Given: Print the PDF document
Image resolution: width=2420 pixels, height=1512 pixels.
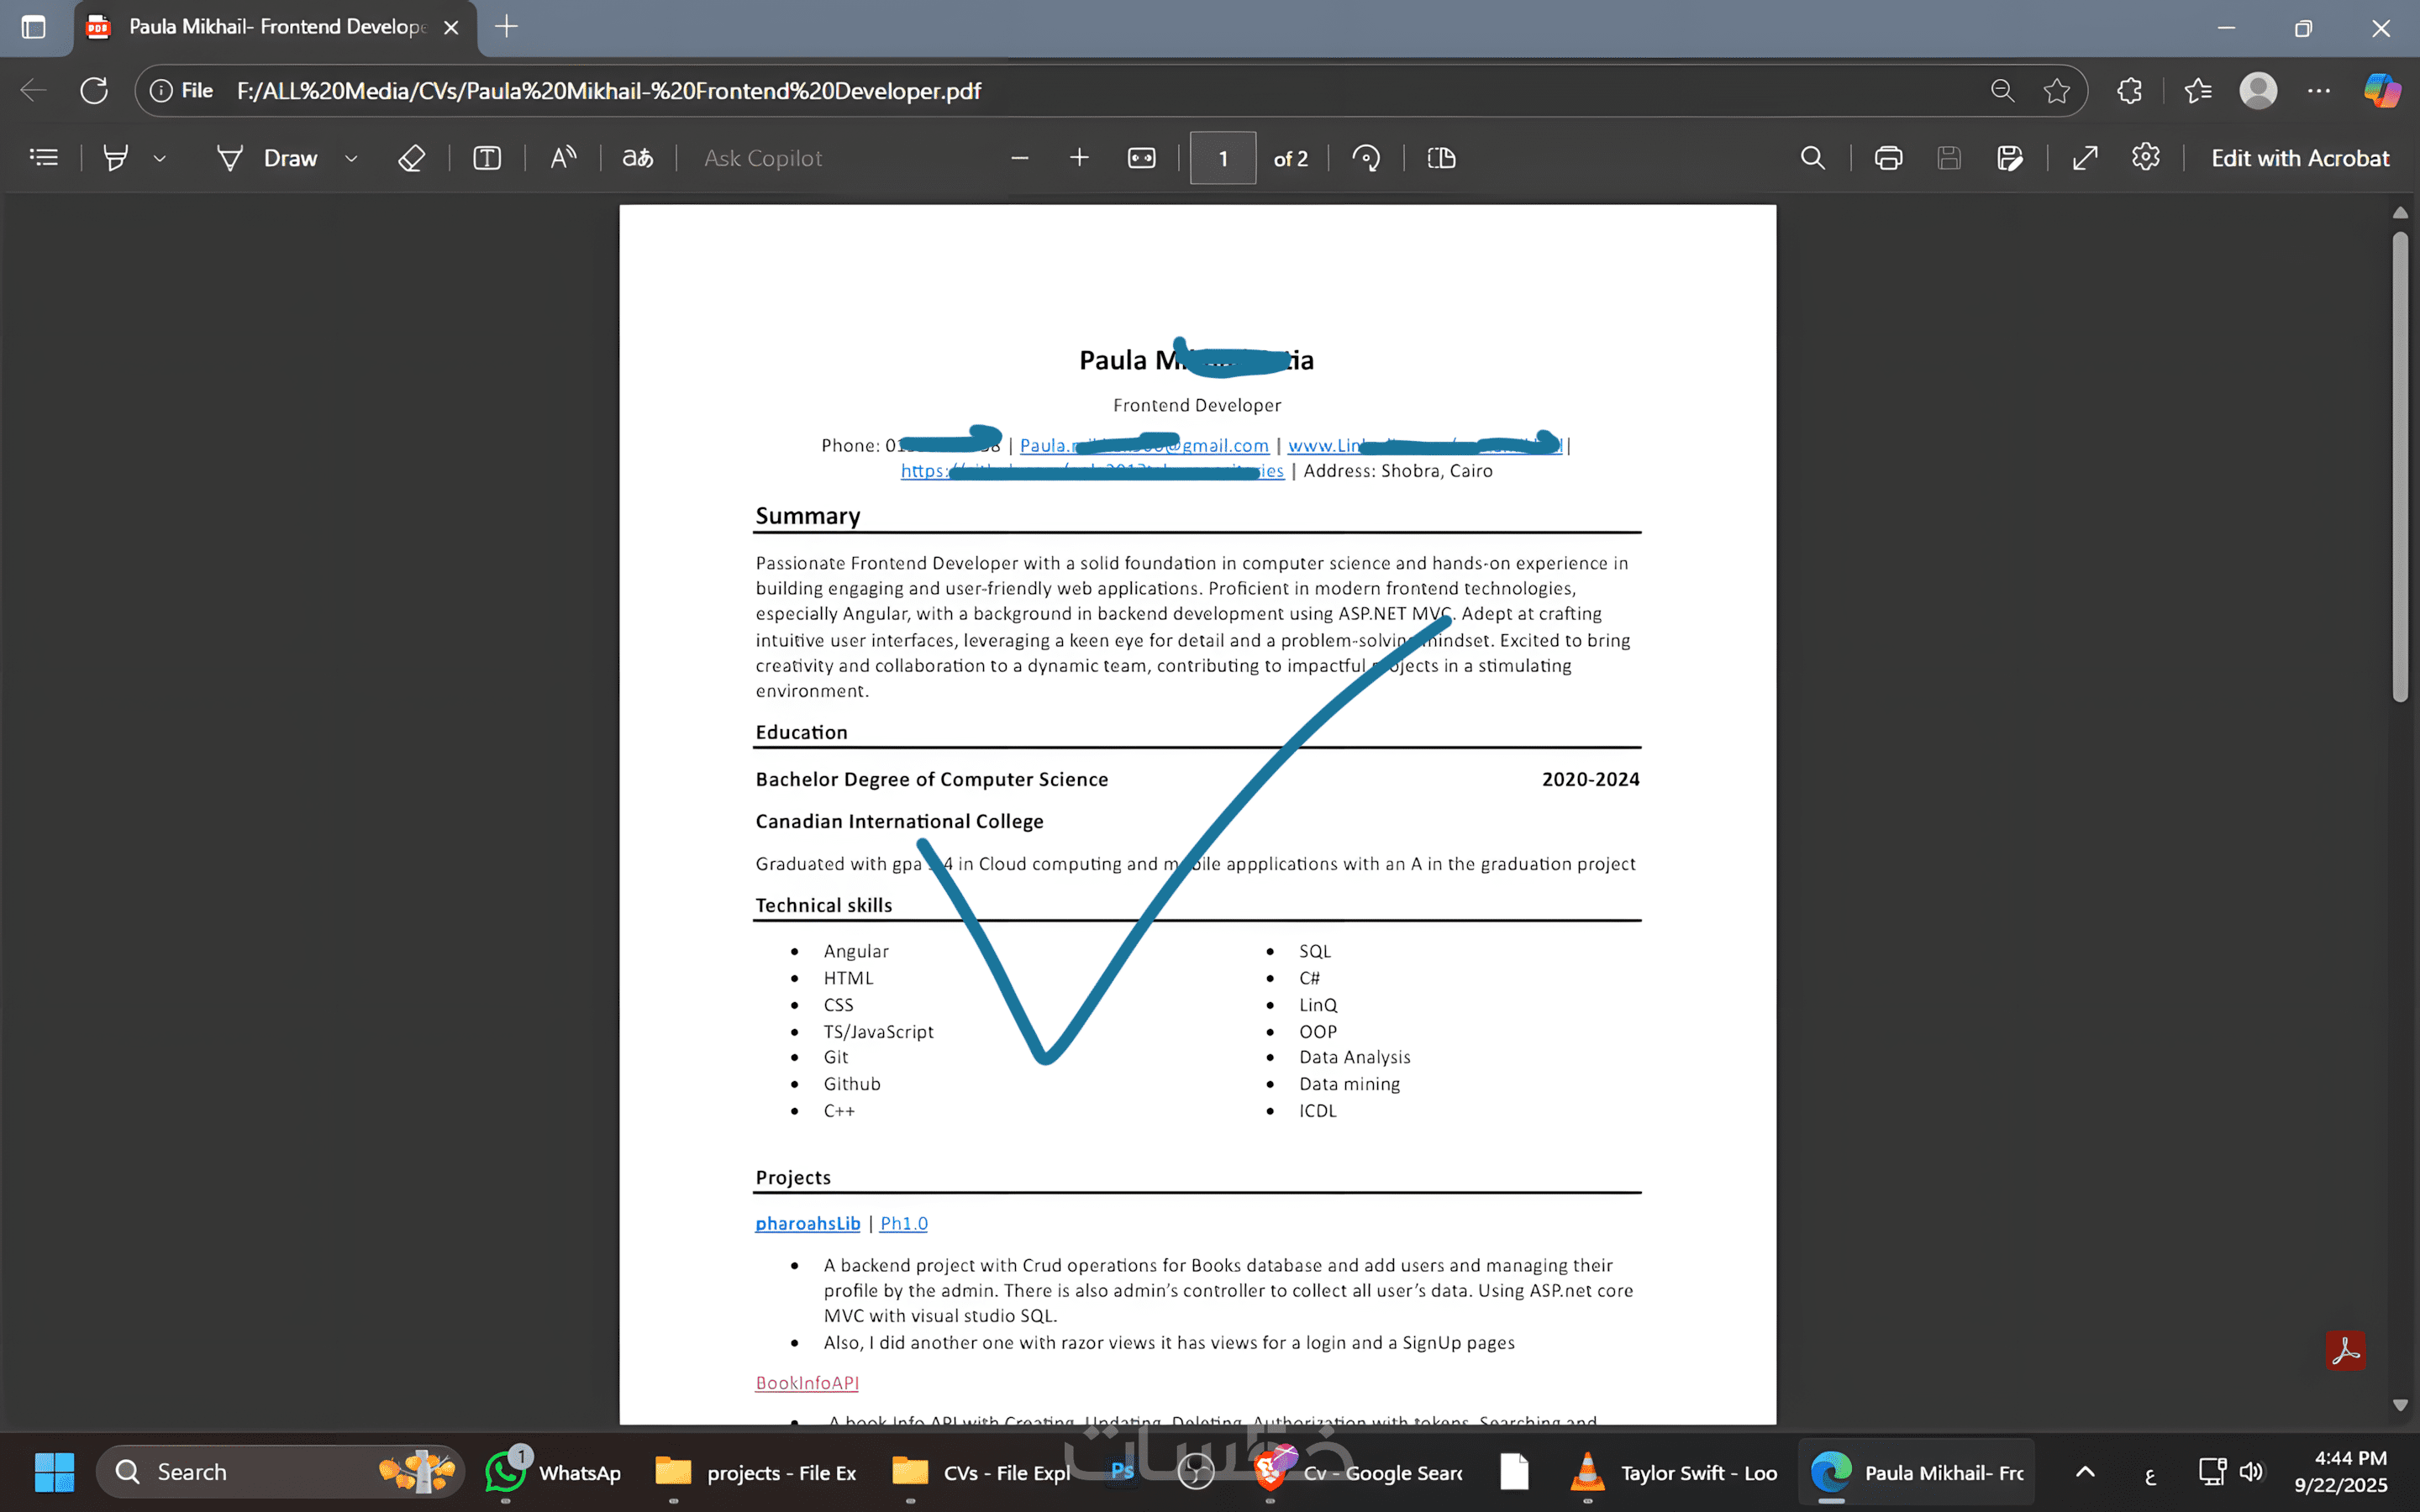Looking at the screenshot, I should (x=1888, y=158).
